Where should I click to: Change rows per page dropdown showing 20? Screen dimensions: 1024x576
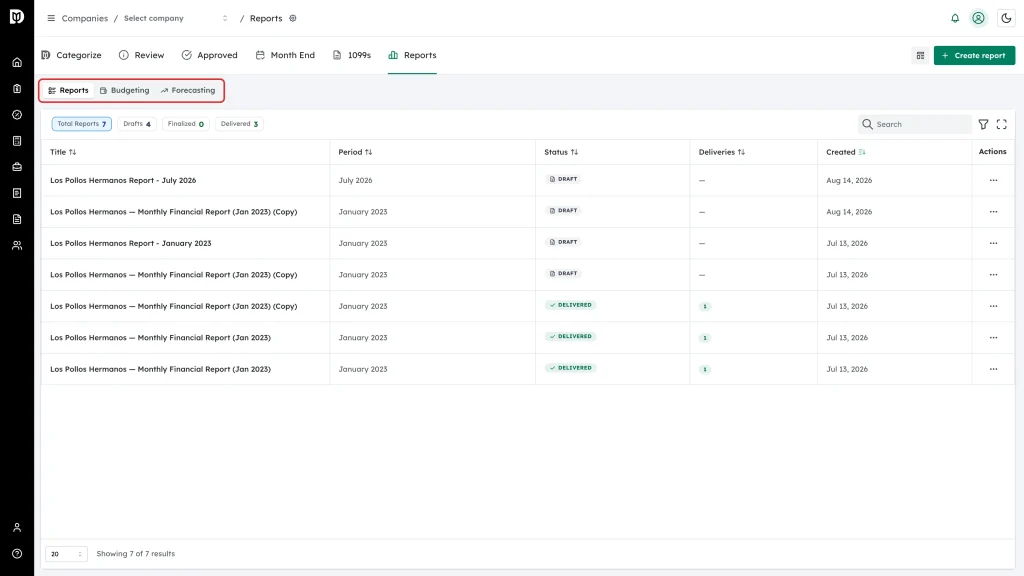[x=66, y=554]
